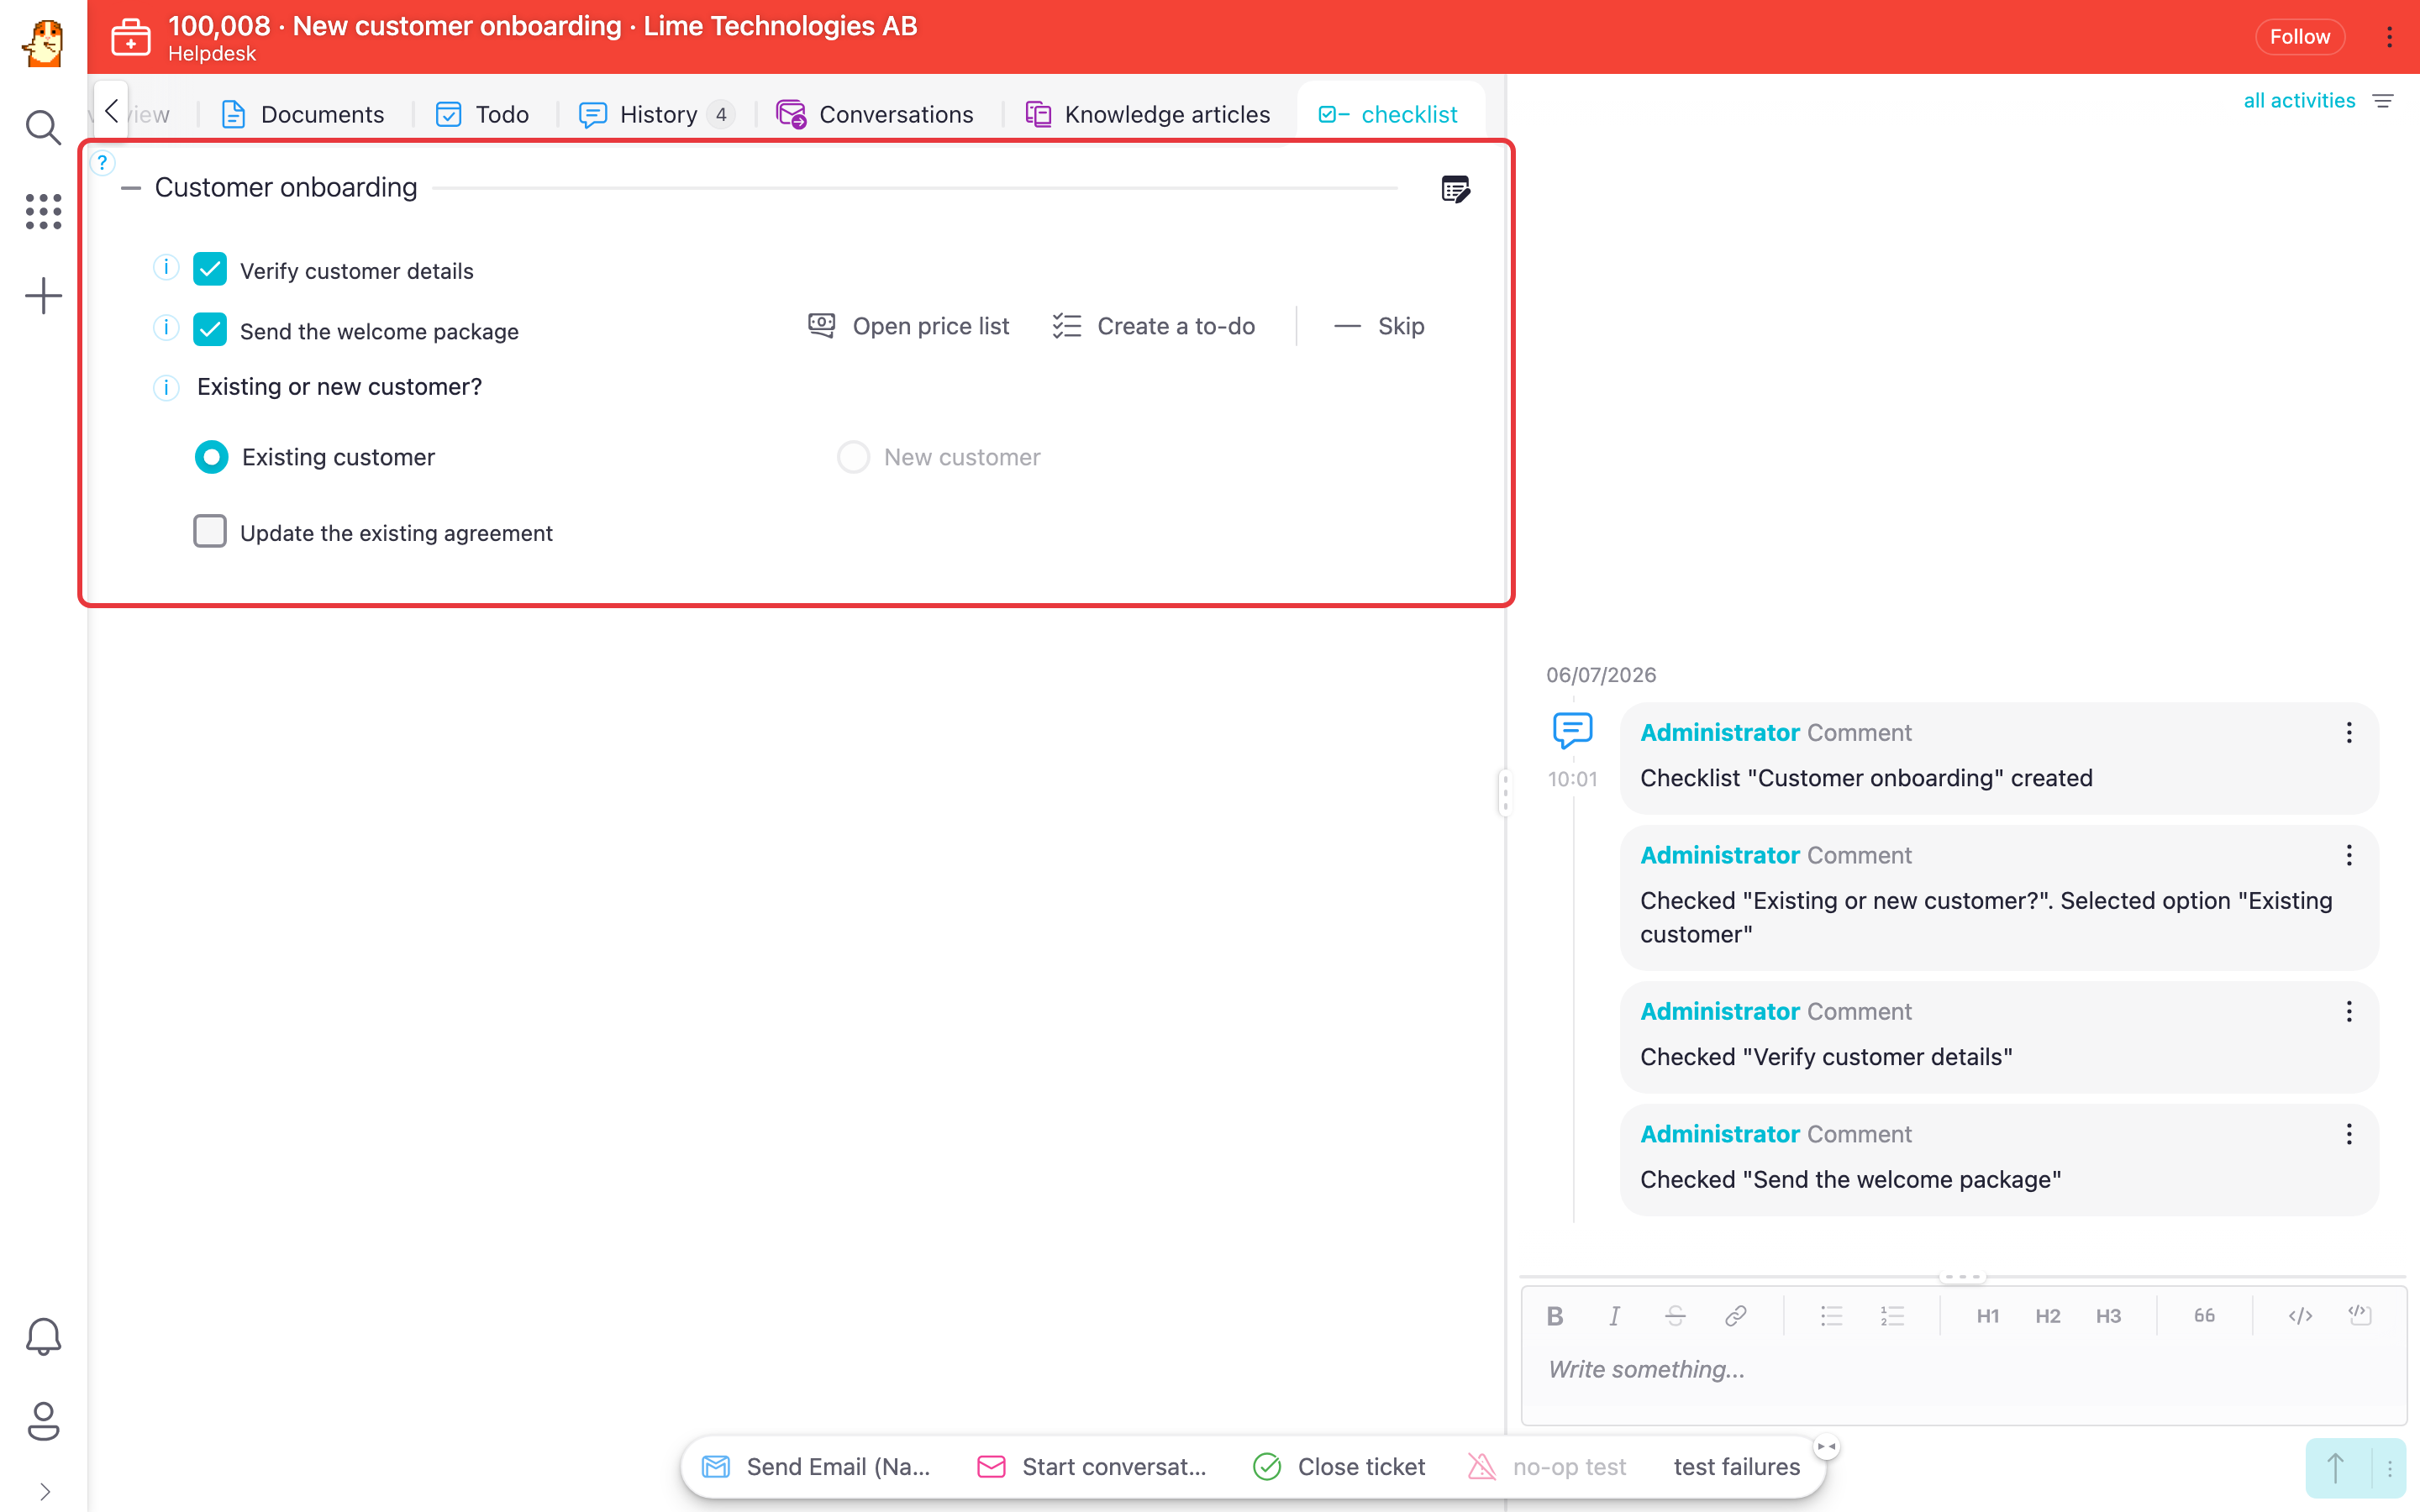Viewport: 2420px width, 1512px height.
Task: Follow this helpdesk ticket
Action: coord(2299,37)
